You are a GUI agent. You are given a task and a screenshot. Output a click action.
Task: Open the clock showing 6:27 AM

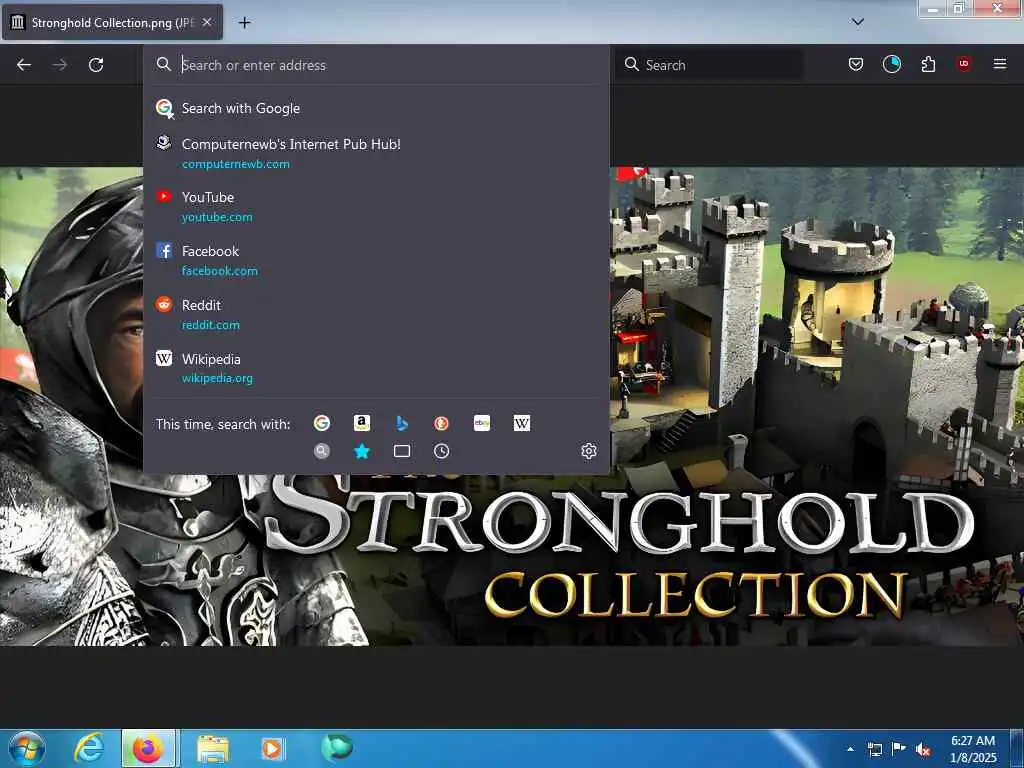tap(974, 749)
